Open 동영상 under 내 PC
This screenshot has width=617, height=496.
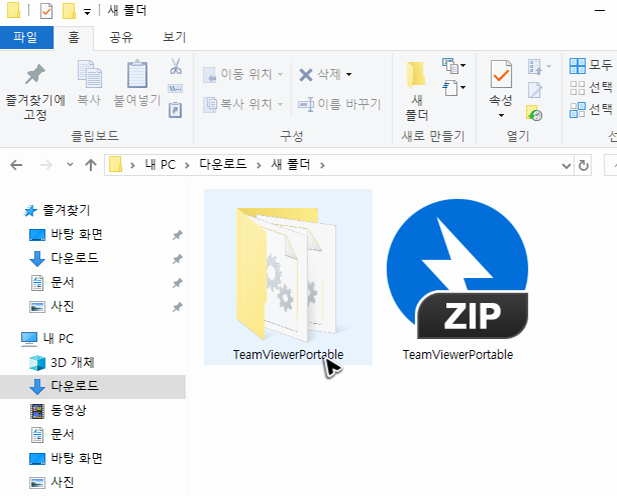point(68,411)
